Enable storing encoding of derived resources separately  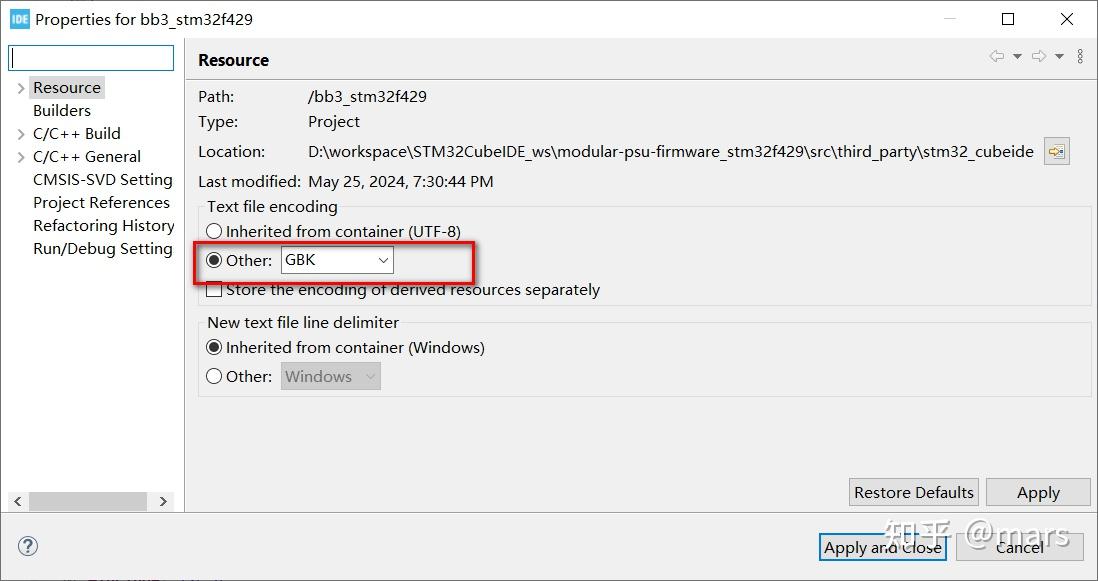214,290
